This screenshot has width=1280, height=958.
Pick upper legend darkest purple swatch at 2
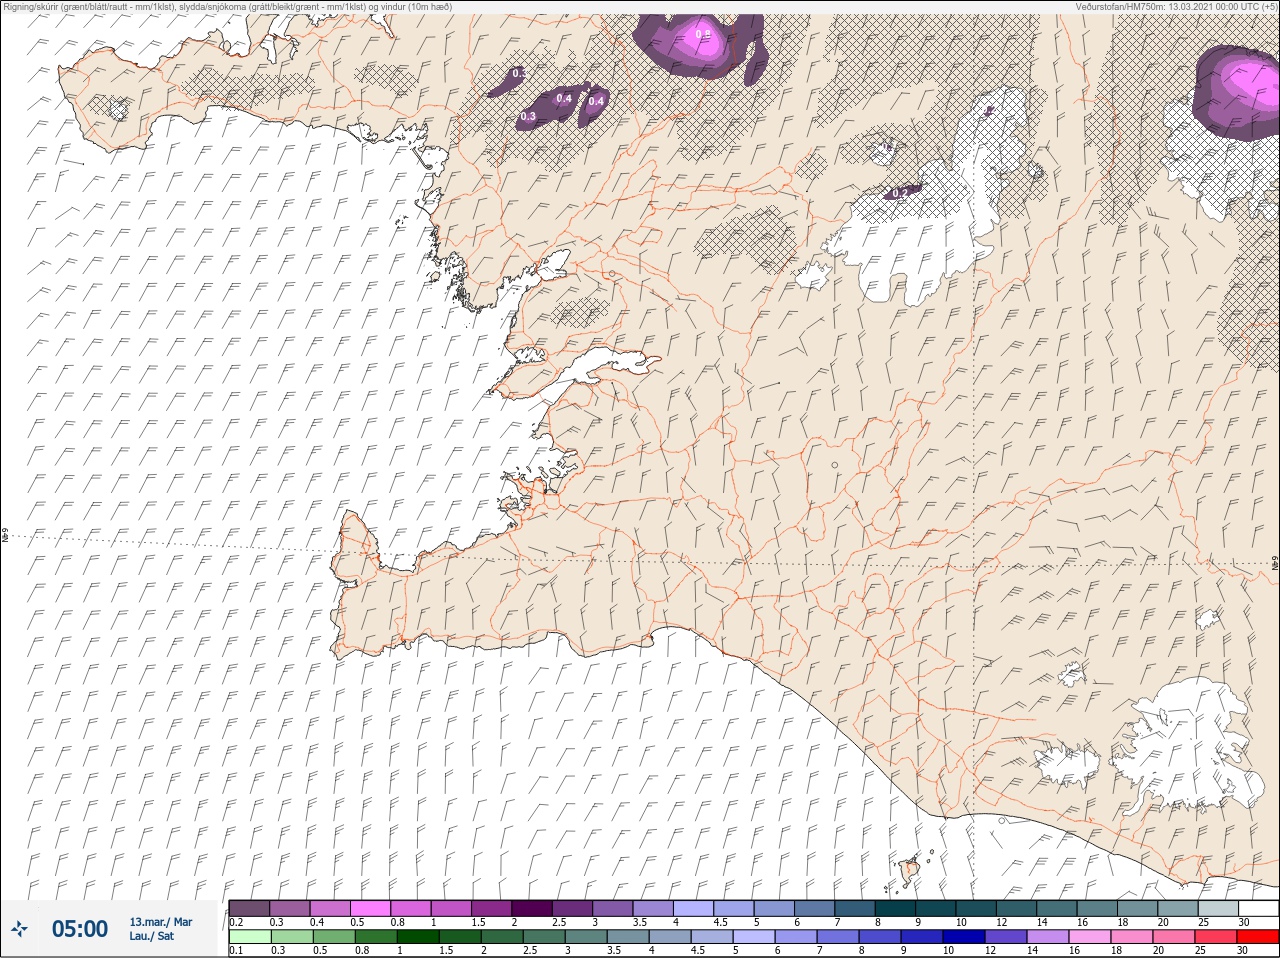point(532,908)
